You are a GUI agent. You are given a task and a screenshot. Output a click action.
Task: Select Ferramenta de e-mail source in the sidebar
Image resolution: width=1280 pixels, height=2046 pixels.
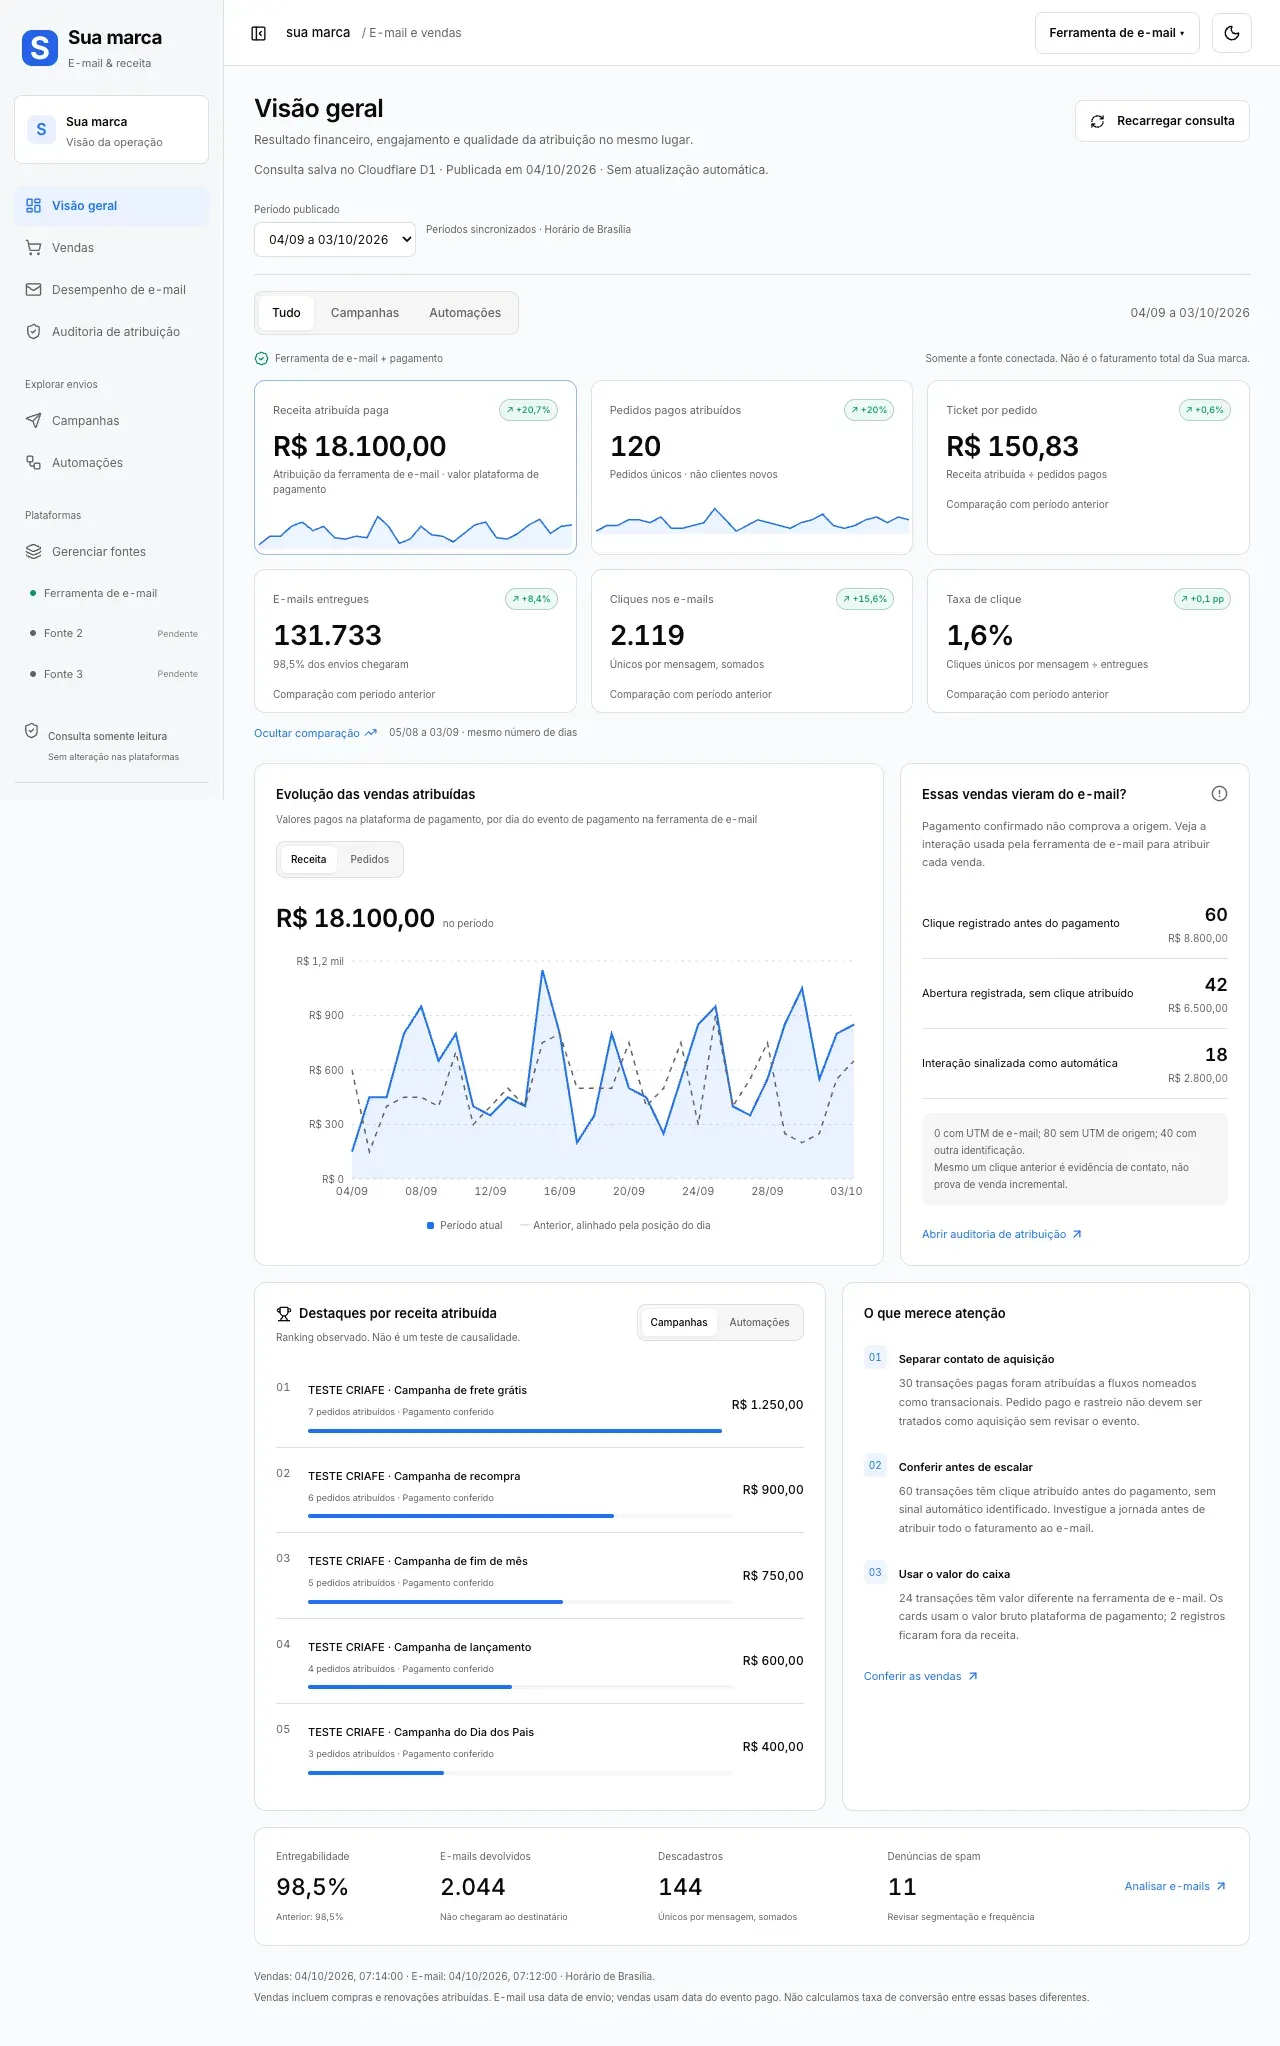click(111, 593)
